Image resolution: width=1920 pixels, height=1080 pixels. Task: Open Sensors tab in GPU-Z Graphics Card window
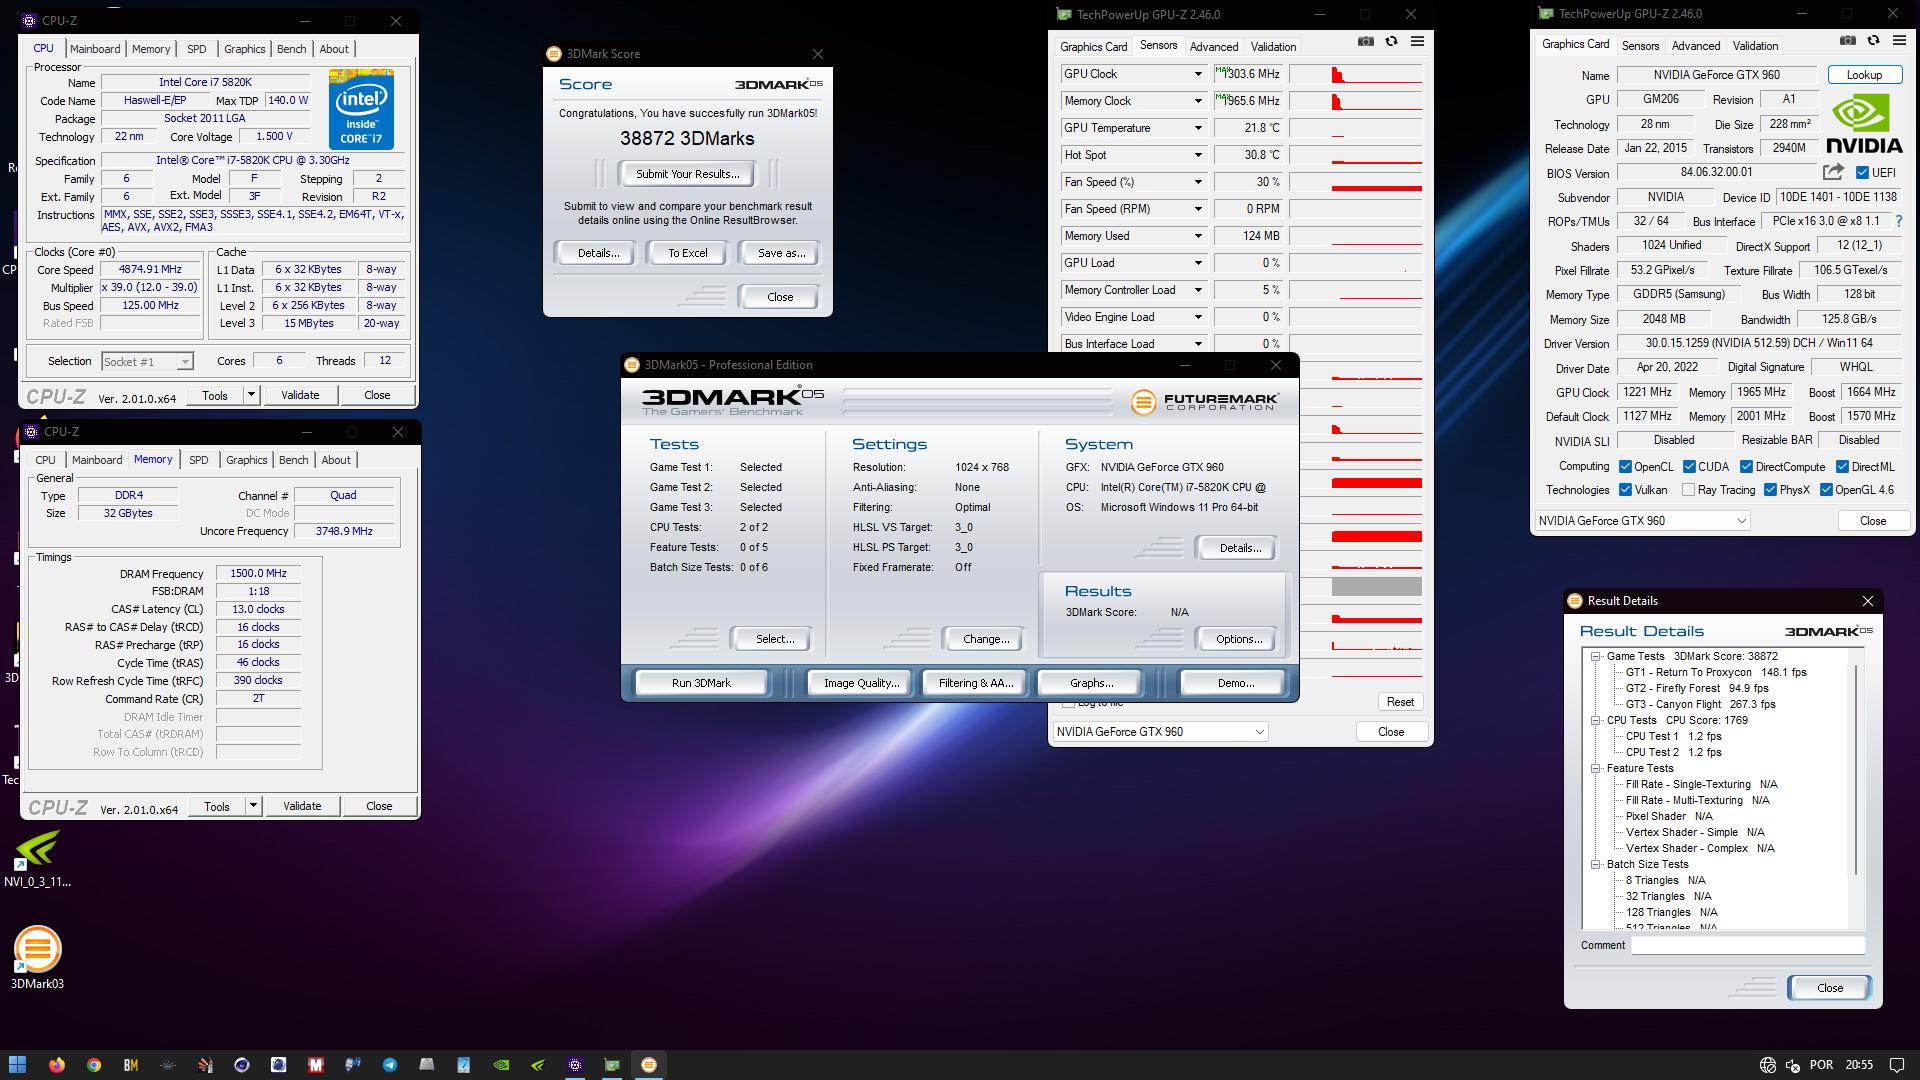click(x=1640, y=45)
